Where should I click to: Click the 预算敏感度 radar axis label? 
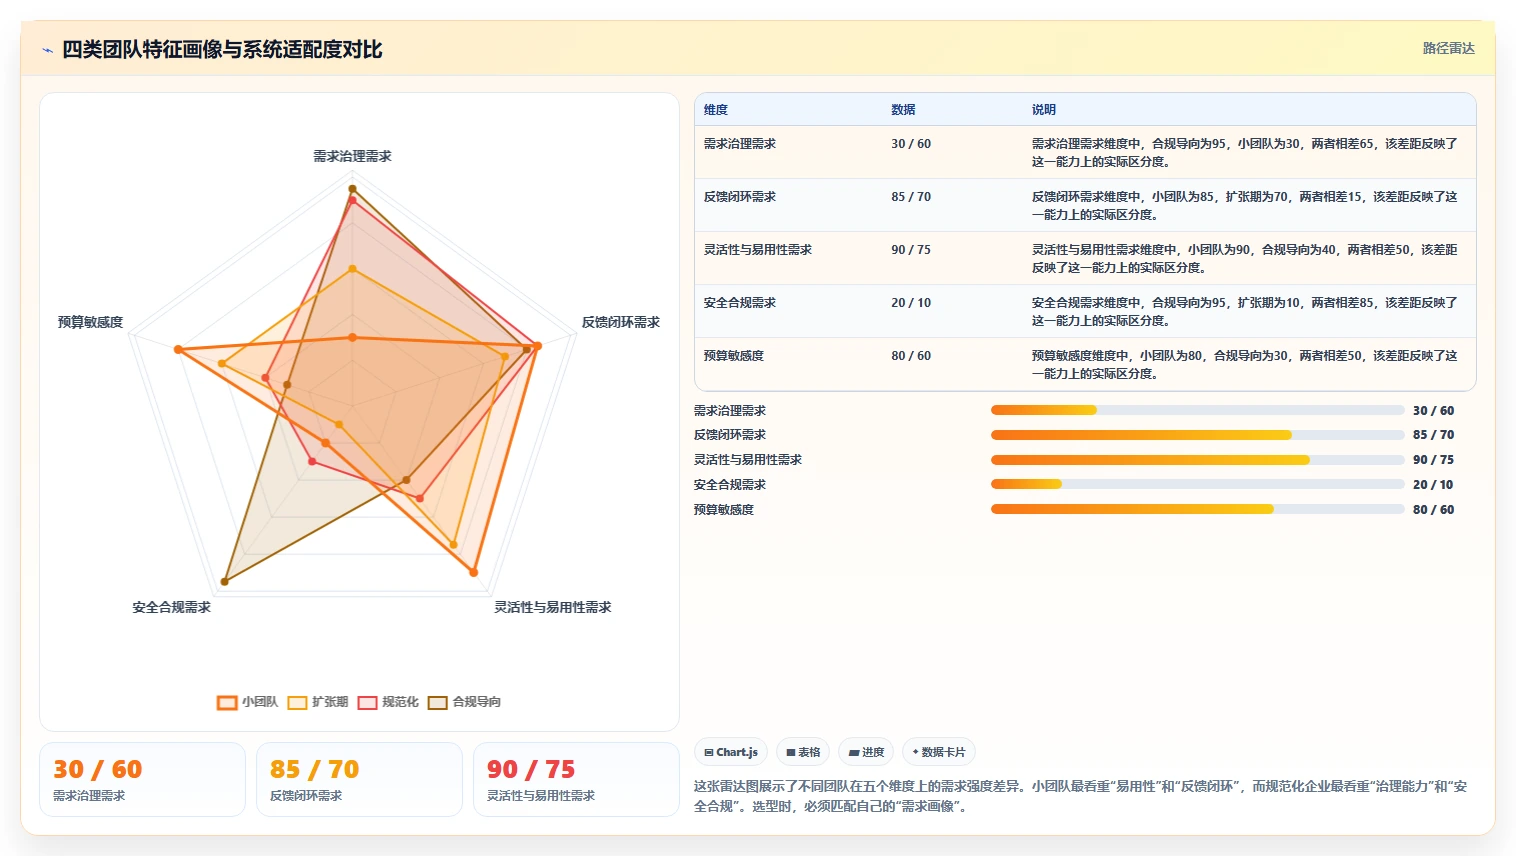90,322
